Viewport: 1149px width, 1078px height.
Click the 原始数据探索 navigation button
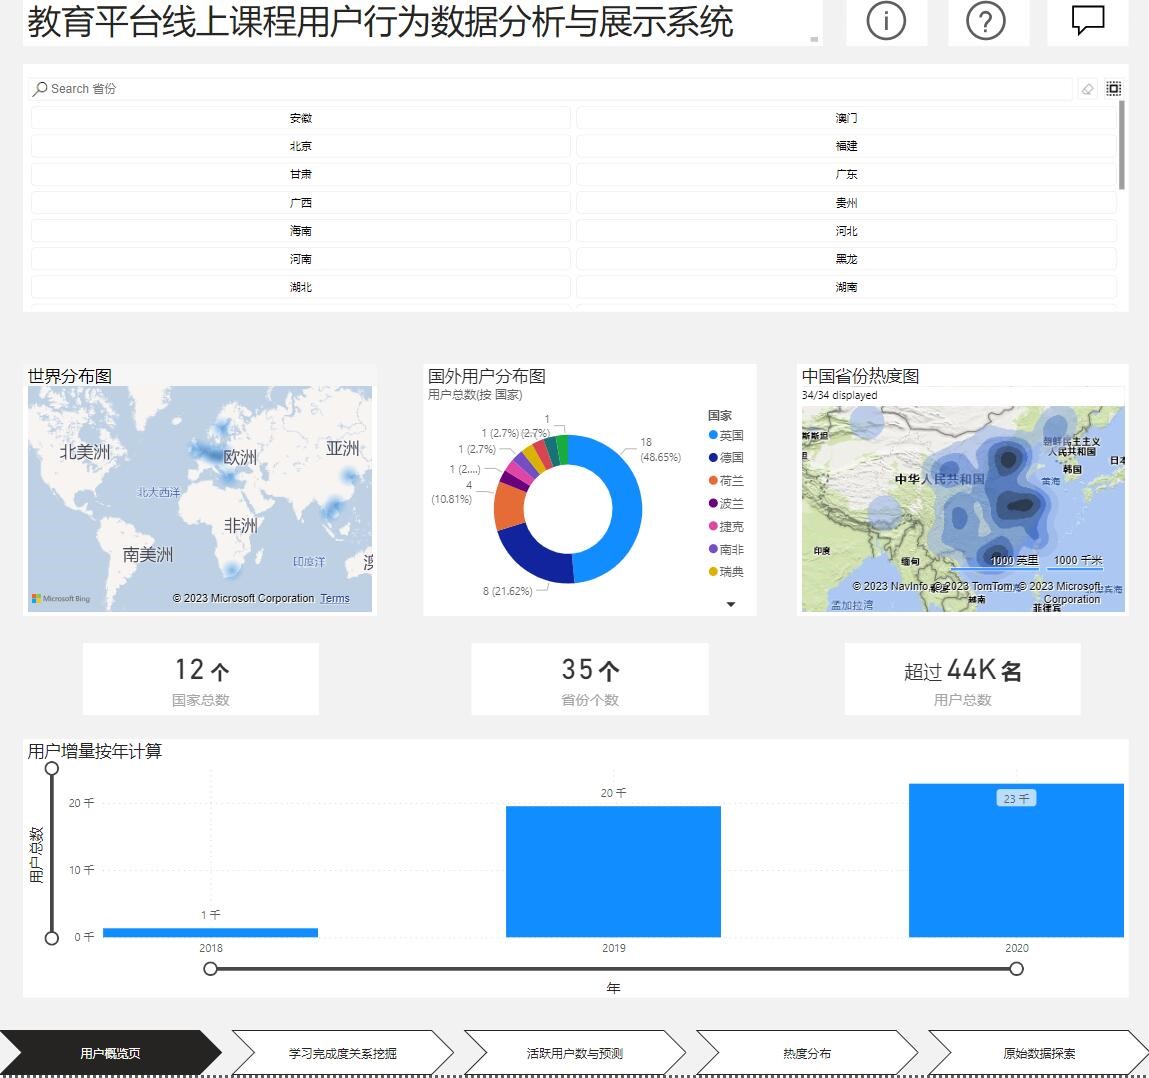pos(1039,1053)
